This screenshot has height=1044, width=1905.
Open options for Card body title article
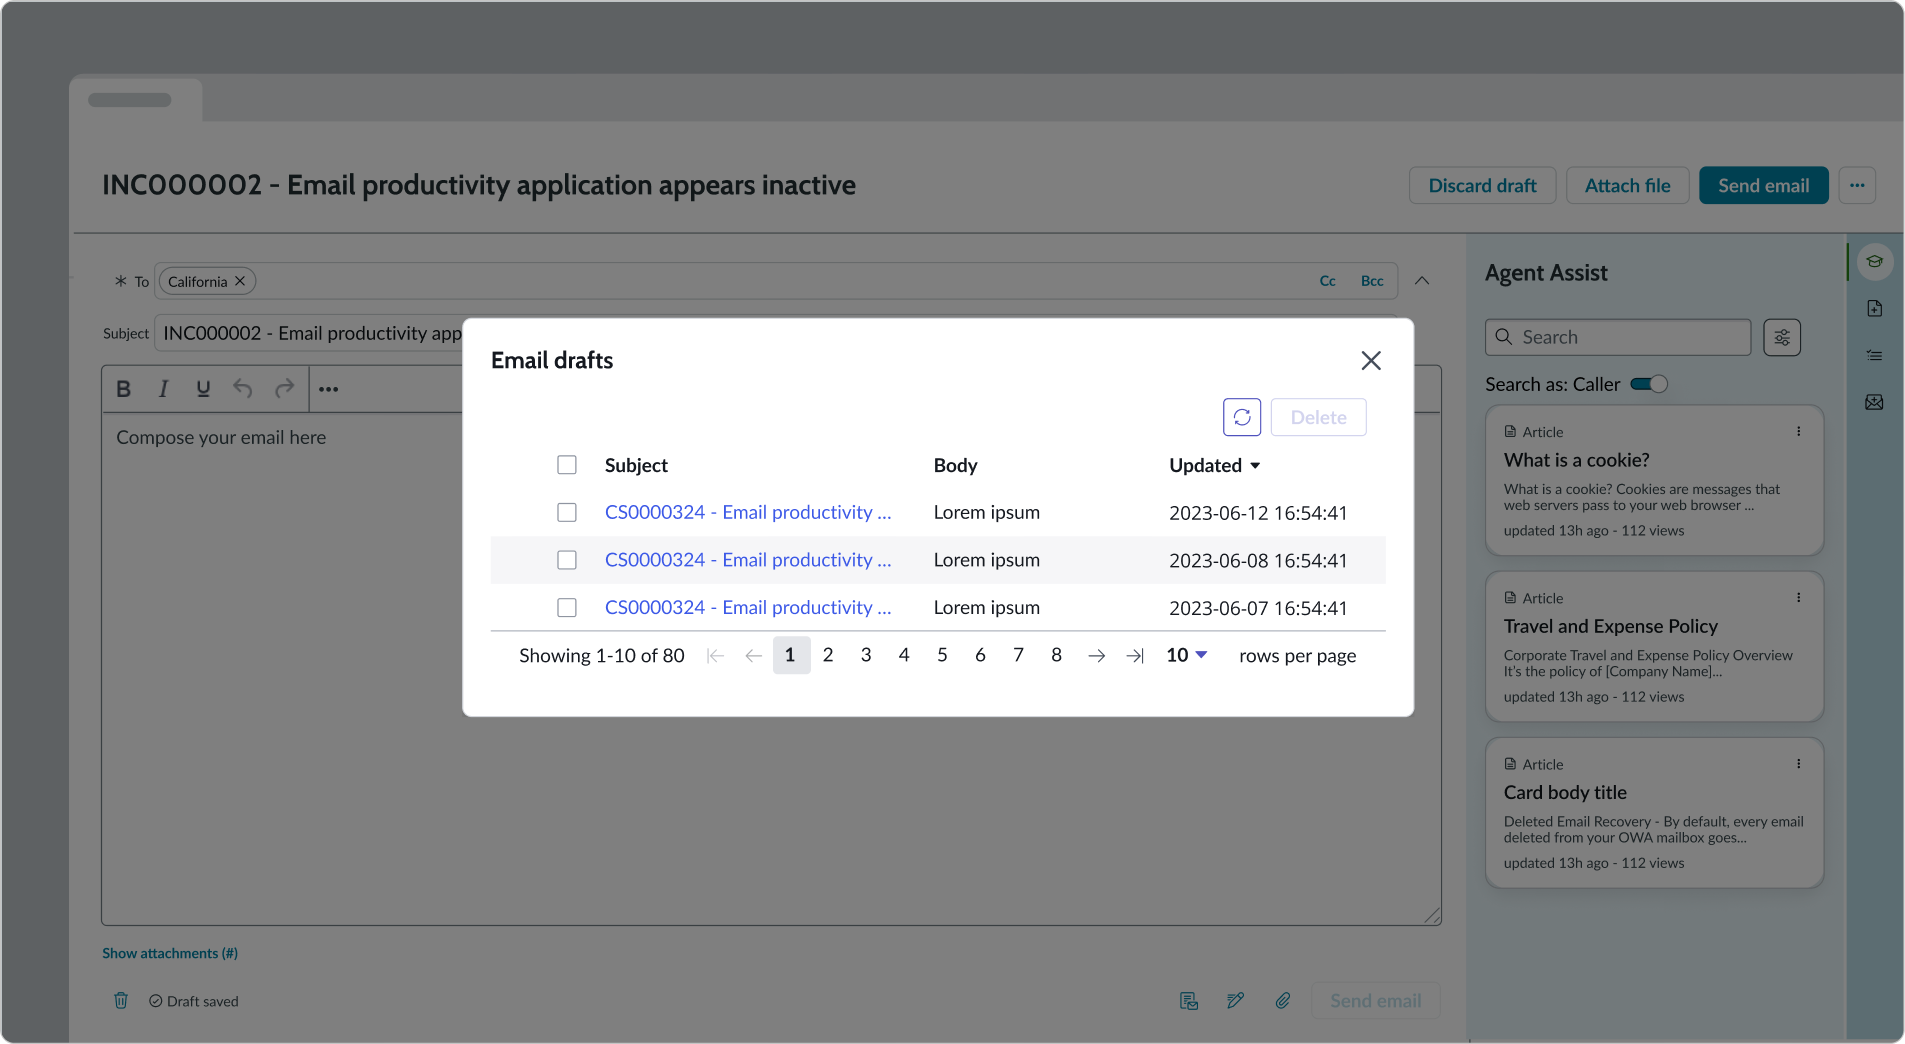point(1798,764)
